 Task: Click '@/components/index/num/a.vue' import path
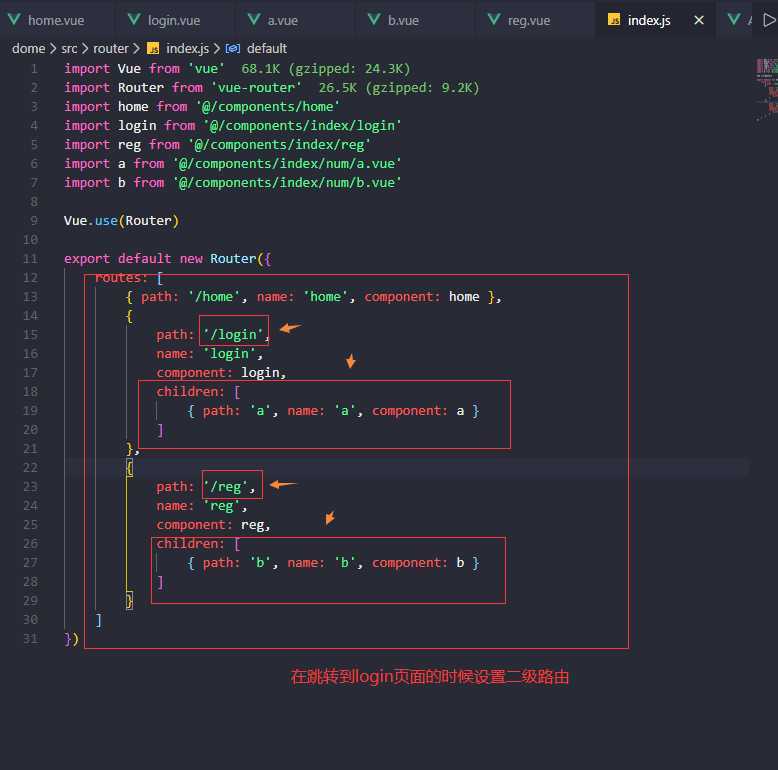coord(287,164)
